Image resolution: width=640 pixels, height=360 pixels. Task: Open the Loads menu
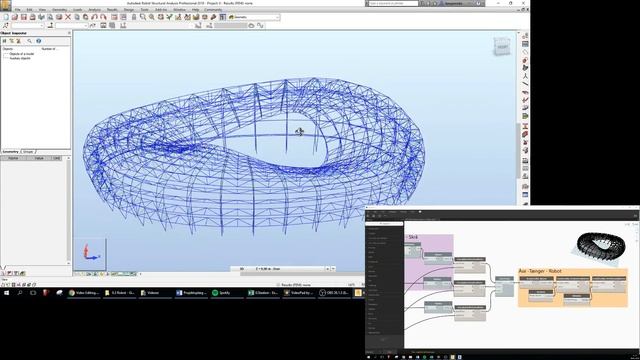click(78, 9)
